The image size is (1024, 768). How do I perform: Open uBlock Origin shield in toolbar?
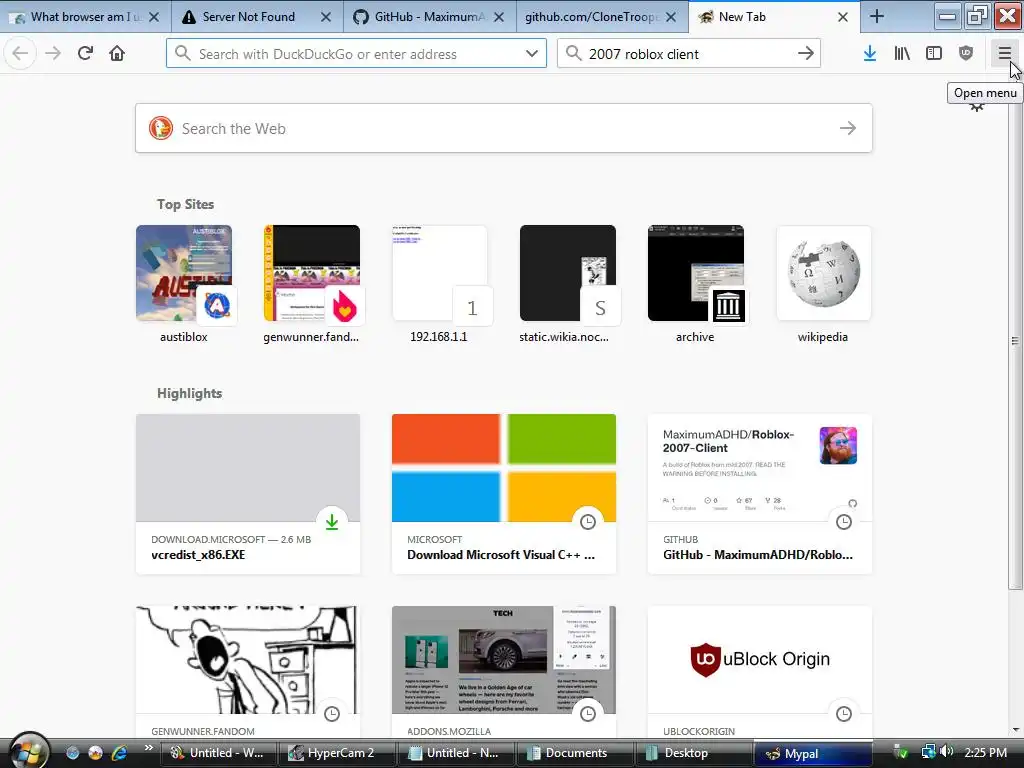(966, 54)
